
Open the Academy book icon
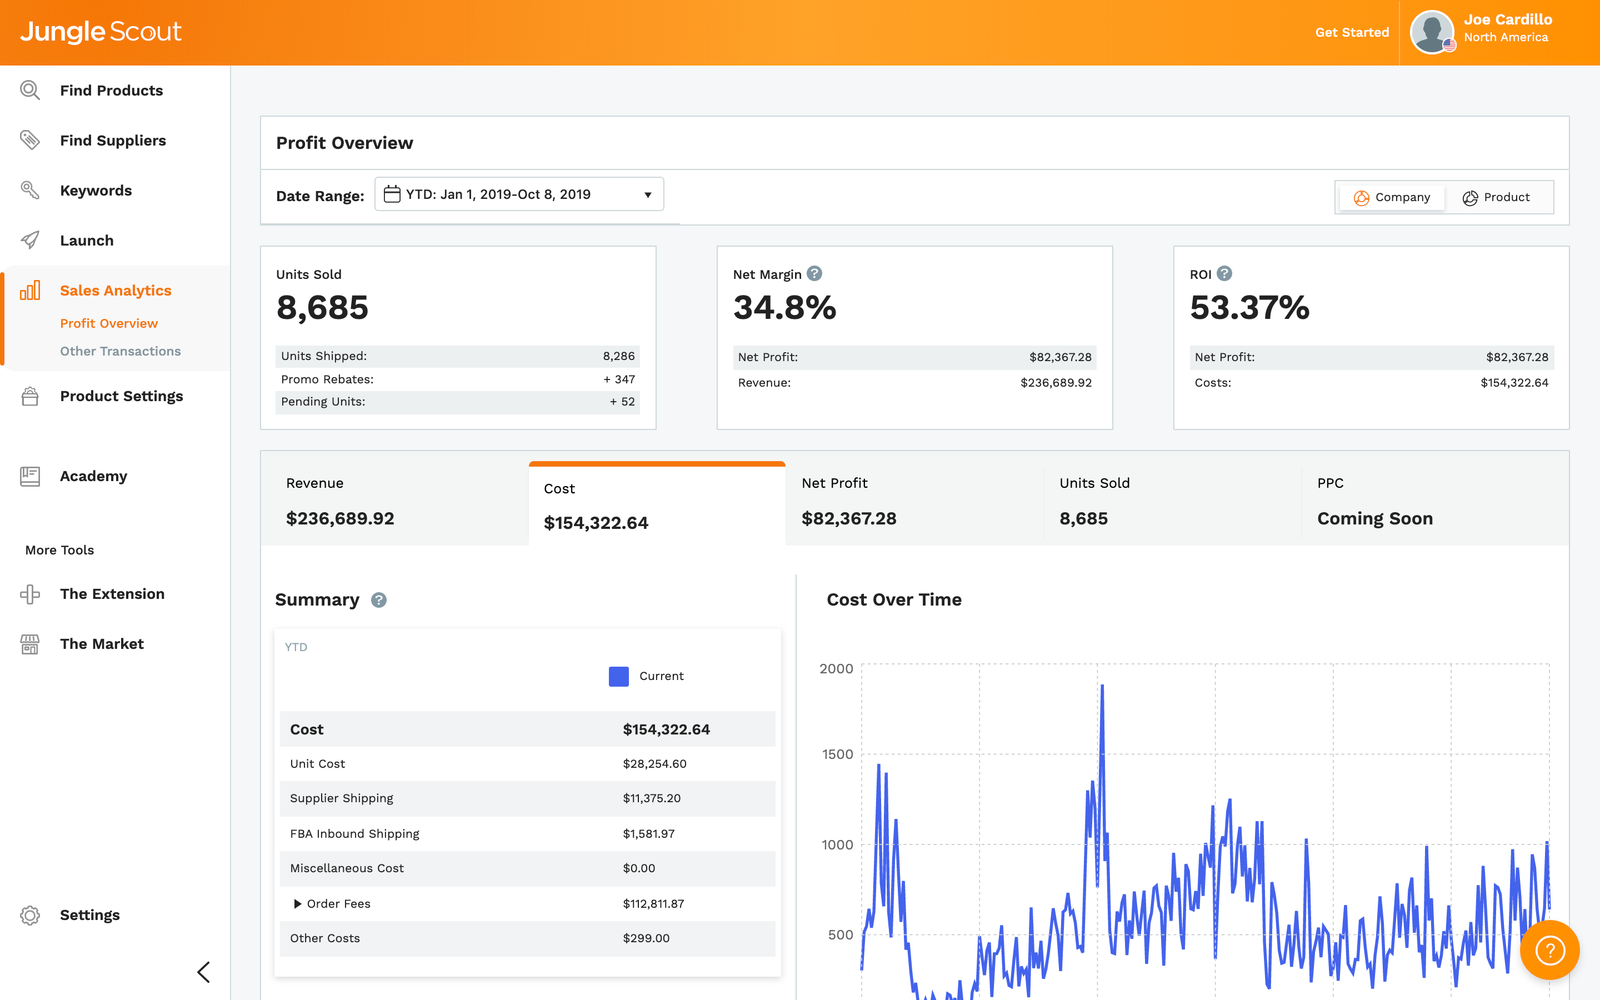(x=30, y=476)
